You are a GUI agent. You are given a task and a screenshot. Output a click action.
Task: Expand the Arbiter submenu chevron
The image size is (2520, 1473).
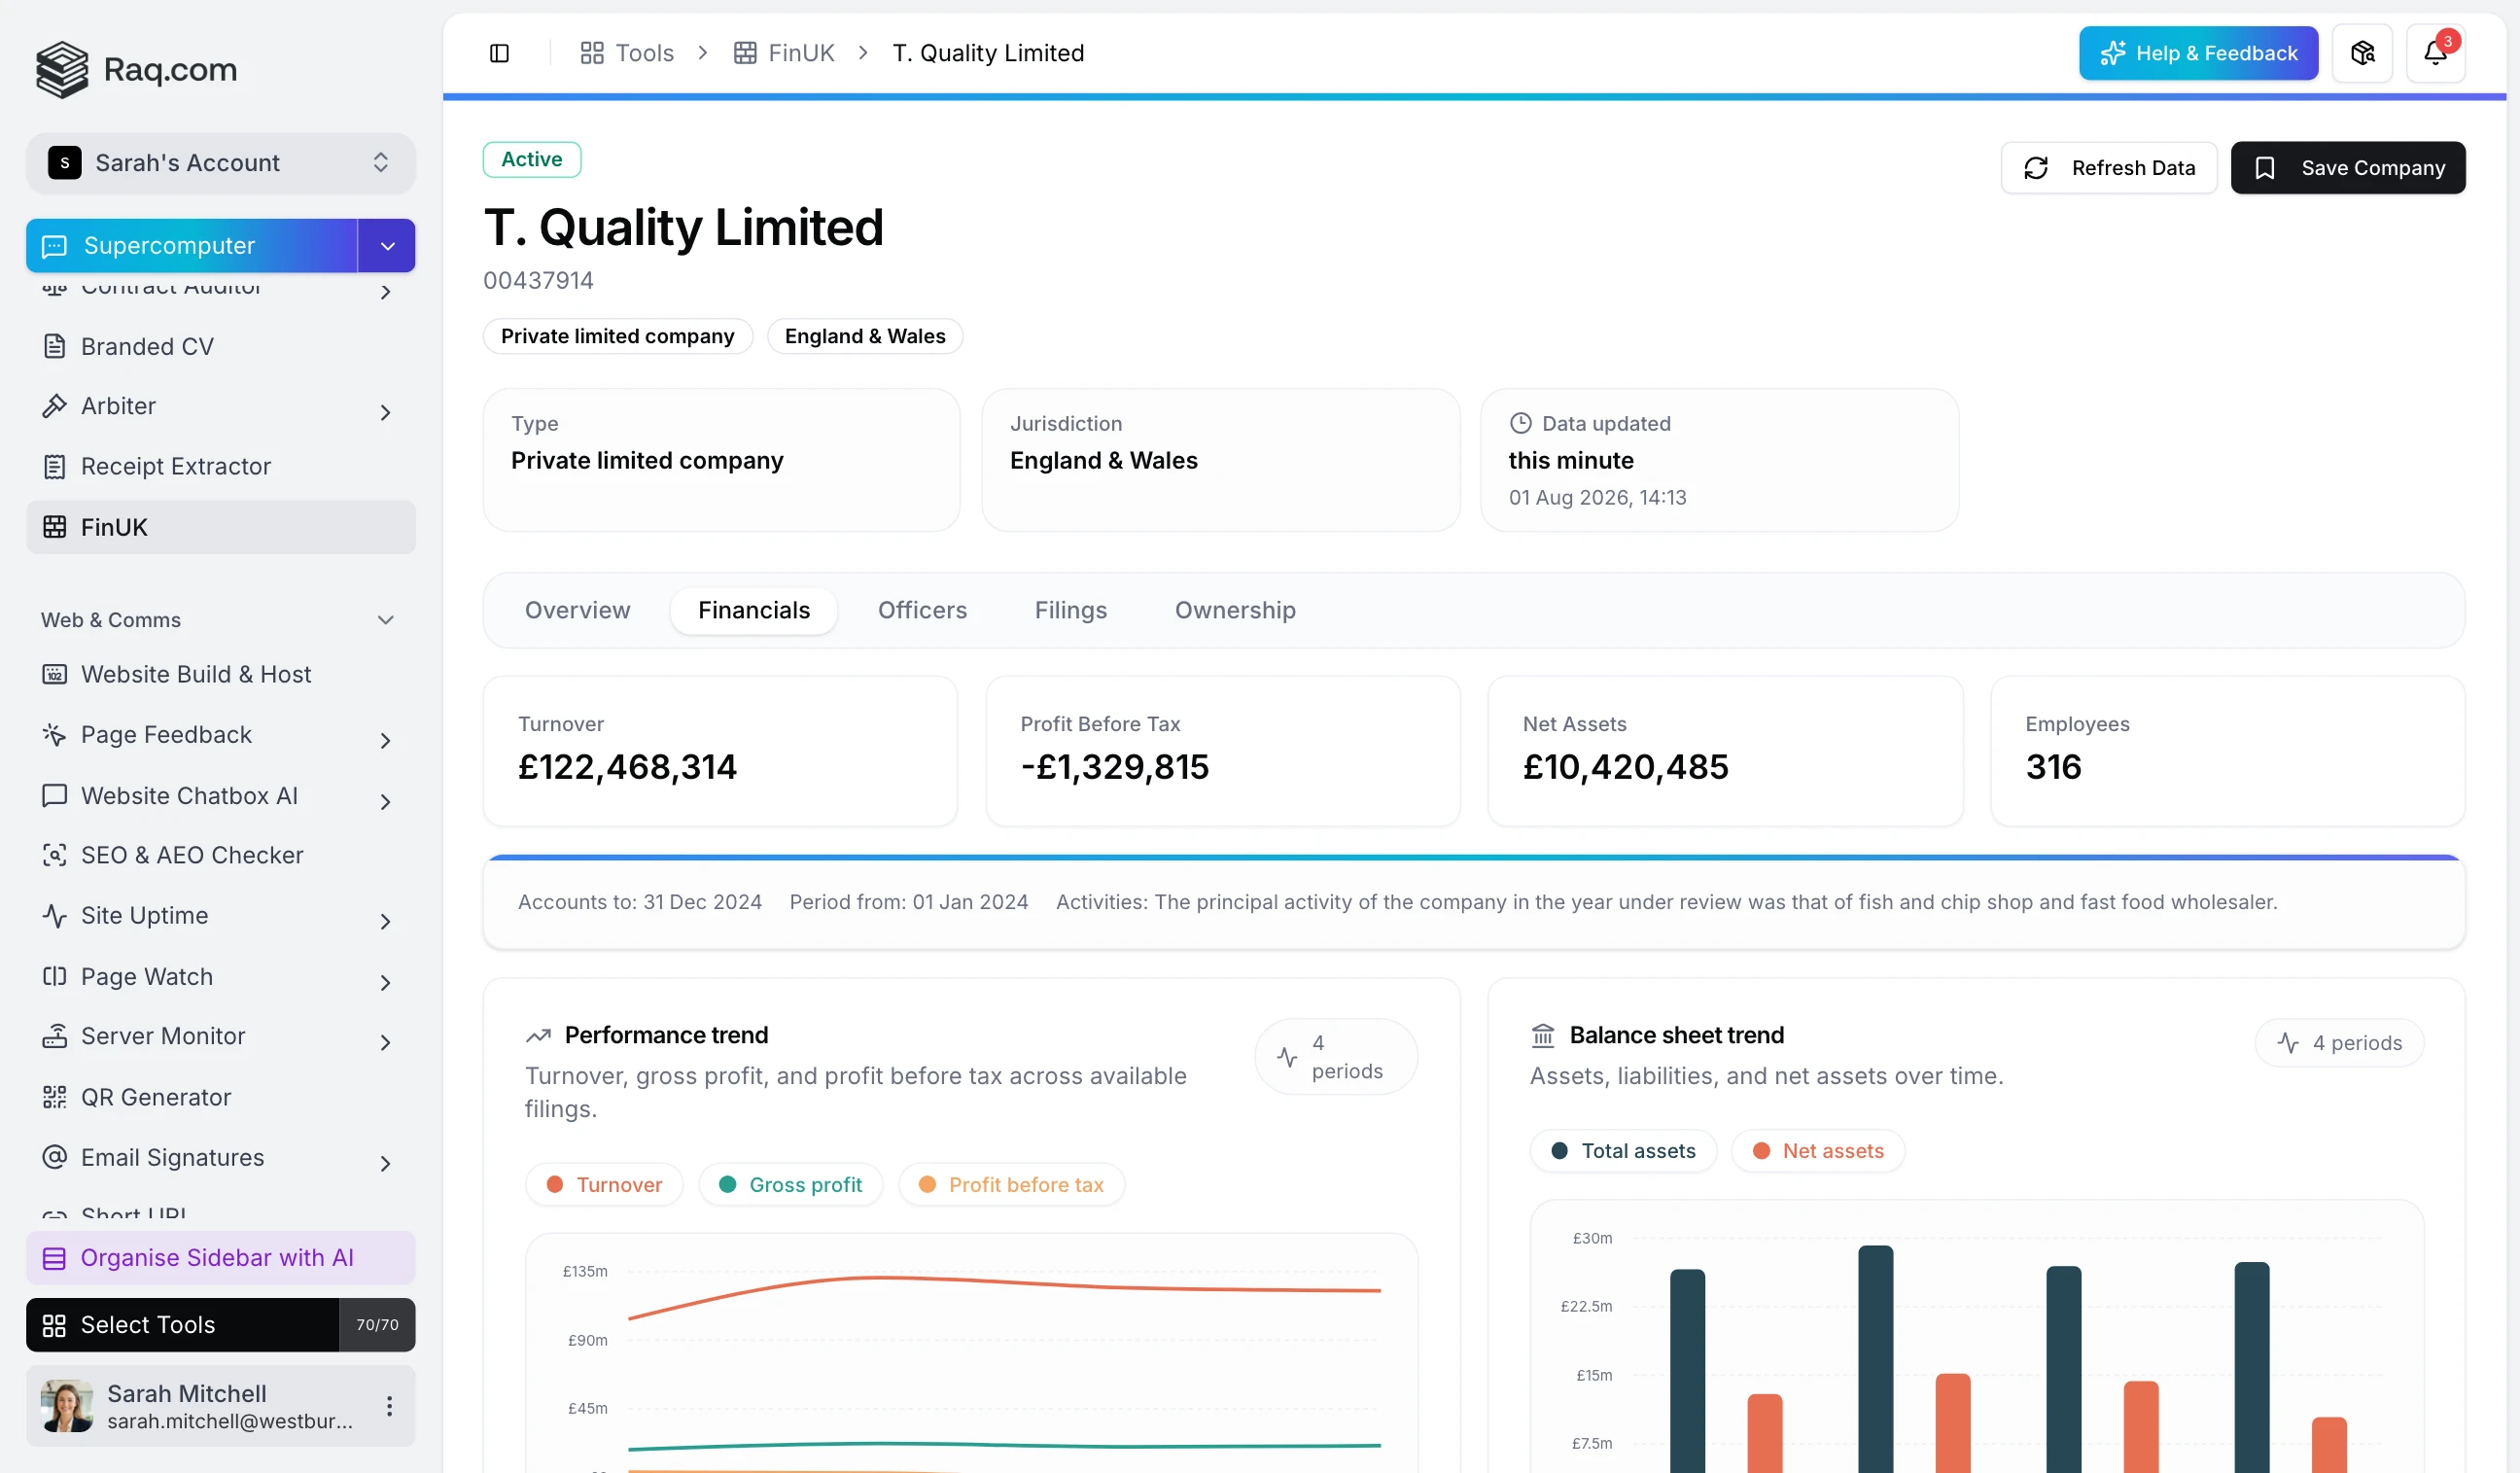tap(386, 412)
